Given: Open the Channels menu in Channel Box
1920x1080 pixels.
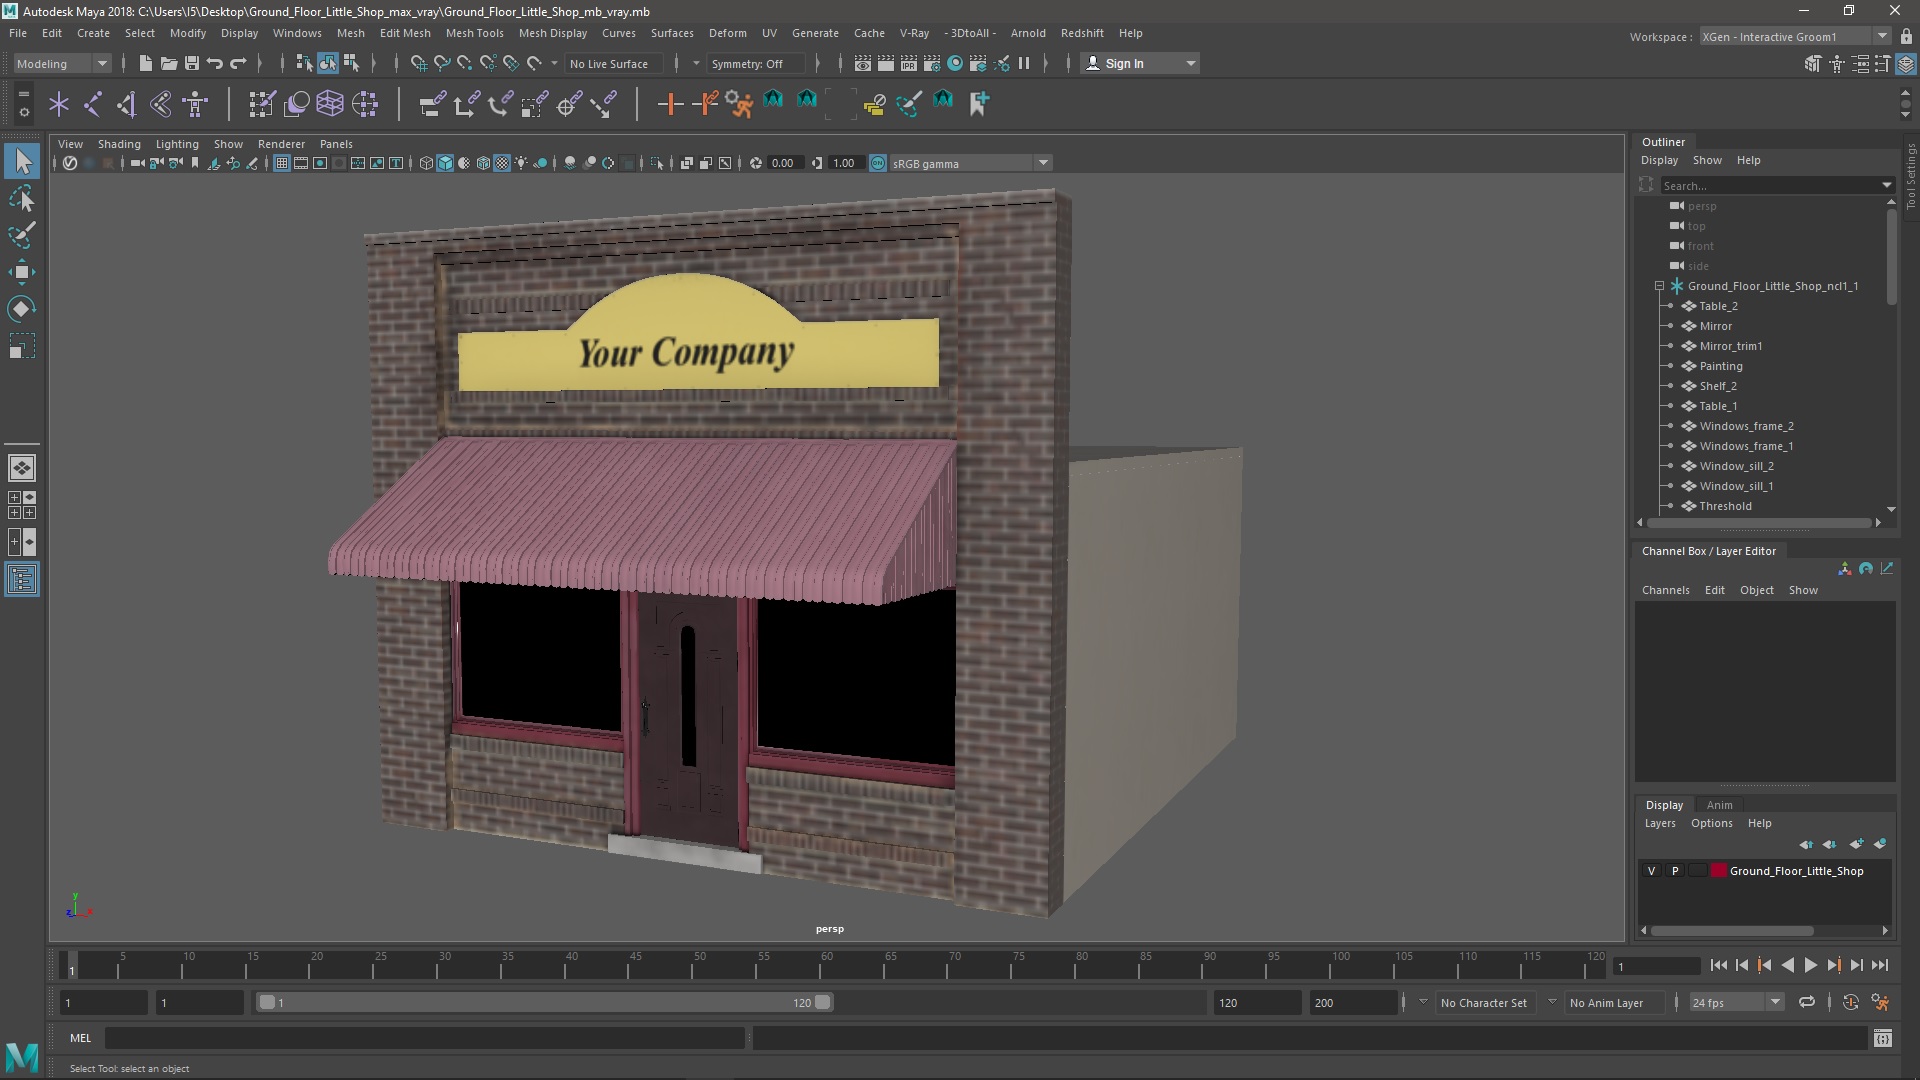Looking at the screenshot, I should pos(1665,590).
